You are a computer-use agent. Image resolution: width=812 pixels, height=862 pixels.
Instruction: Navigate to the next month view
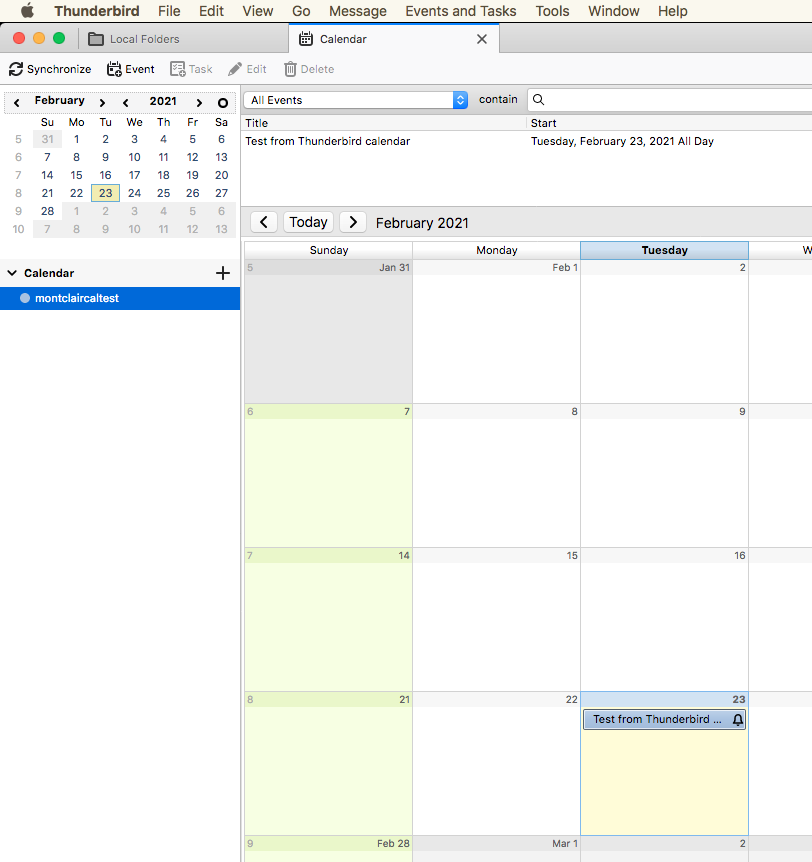(353, 222)
